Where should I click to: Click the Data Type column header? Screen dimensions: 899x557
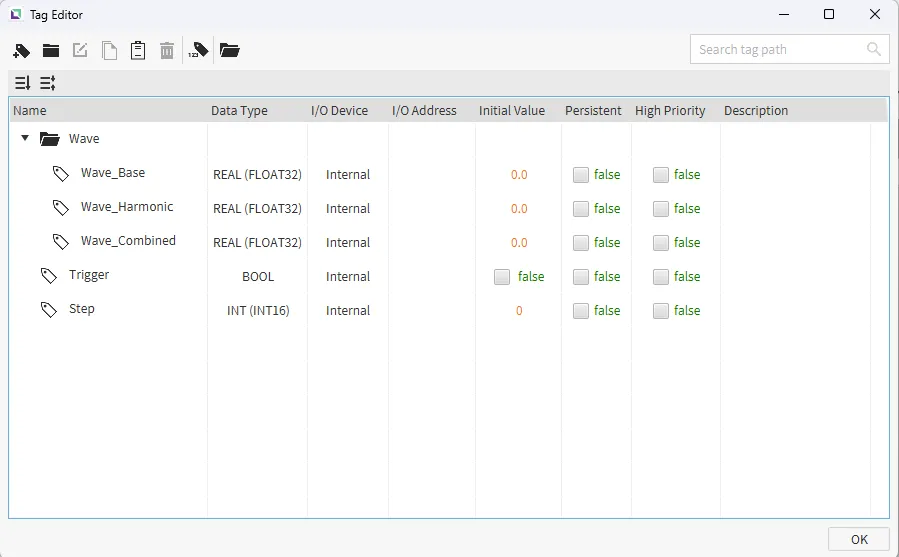(239, 111)
